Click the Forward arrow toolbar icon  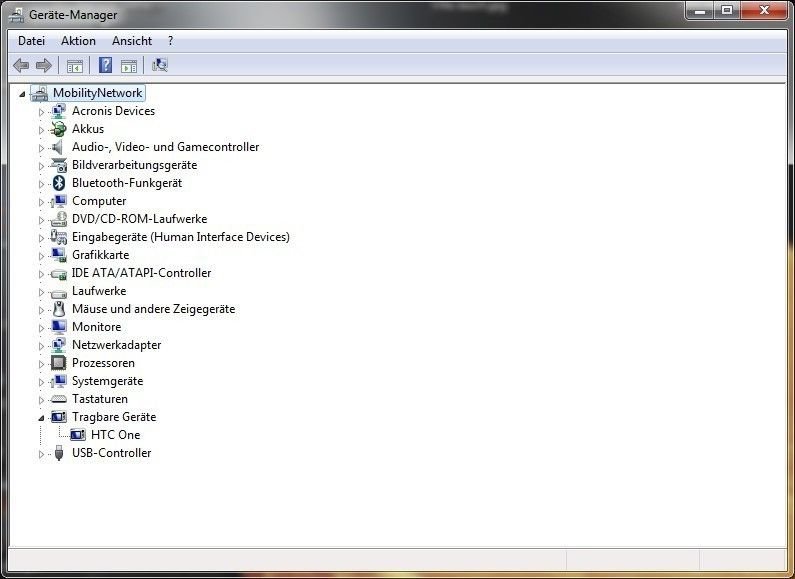pyautogui.click(x=44, y=65)
